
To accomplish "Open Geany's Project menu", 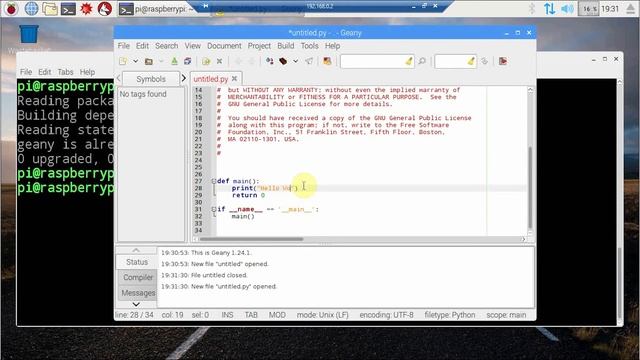I will (259, 46).
